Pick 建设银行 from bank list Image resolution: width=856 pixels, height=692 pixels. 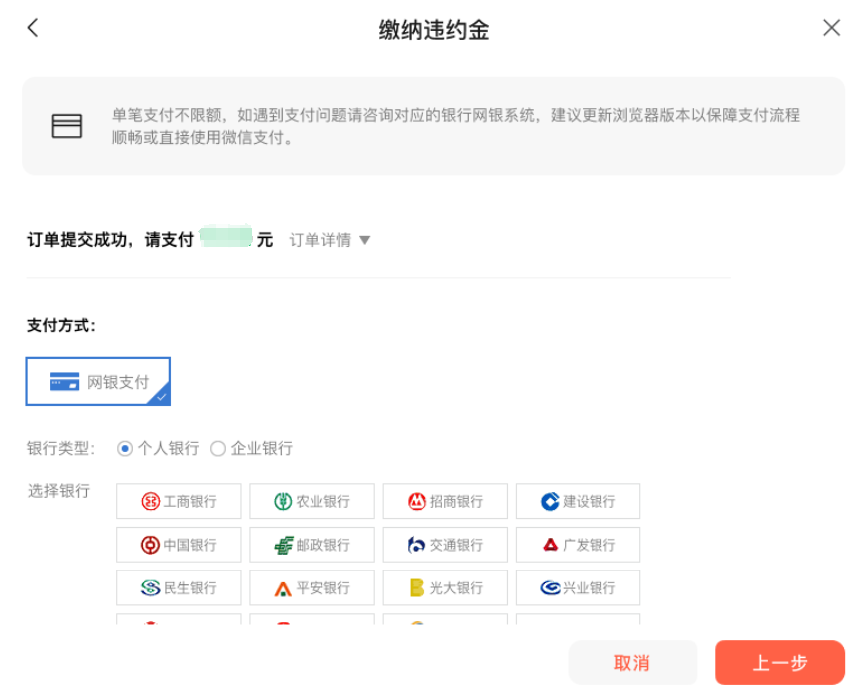pos(578,502)
